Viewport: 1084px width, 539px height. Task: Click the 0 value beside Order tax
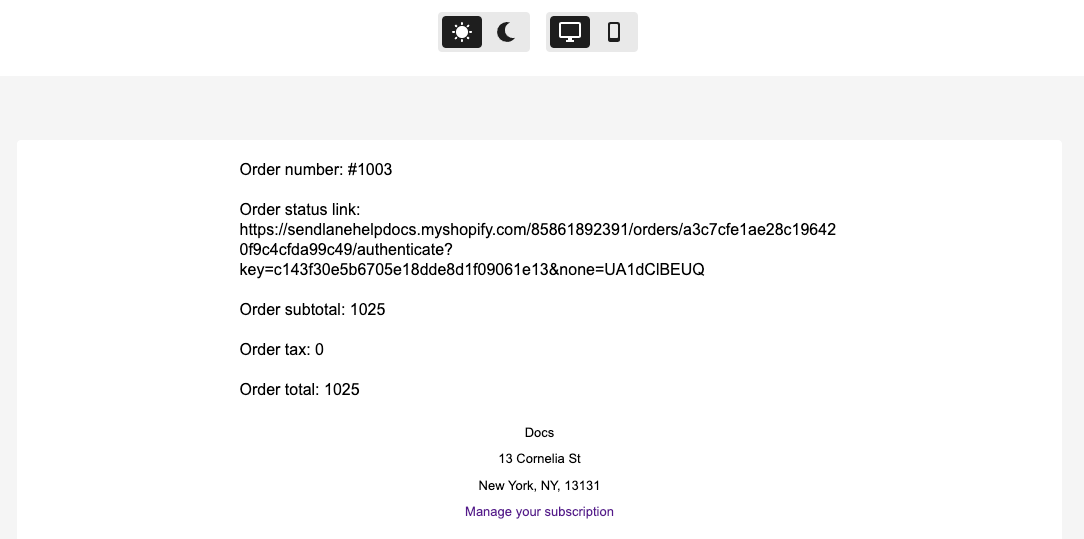(x=319, y=350)
